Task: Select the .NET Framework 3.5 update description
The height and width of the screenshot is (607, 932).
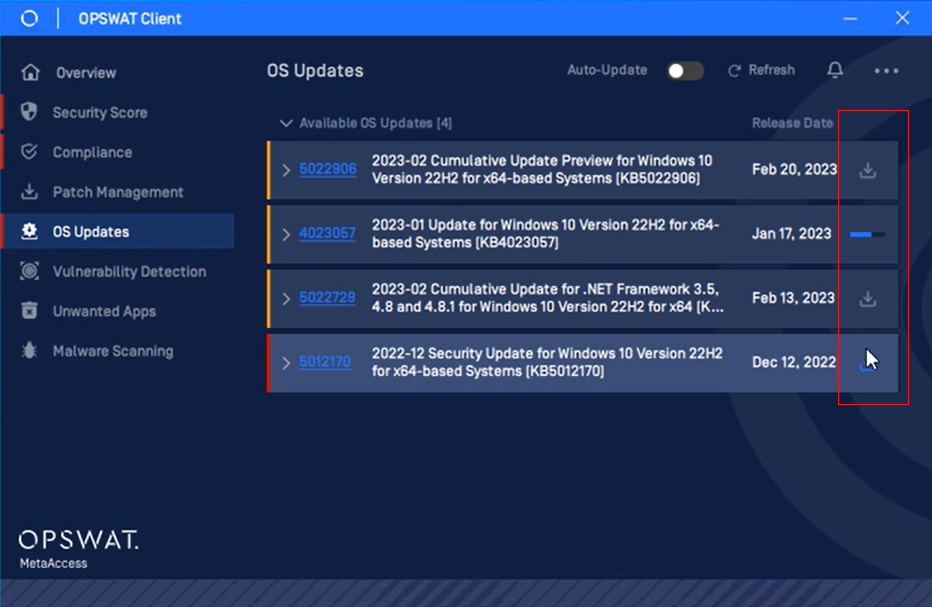Action: (x=547, y=298)
